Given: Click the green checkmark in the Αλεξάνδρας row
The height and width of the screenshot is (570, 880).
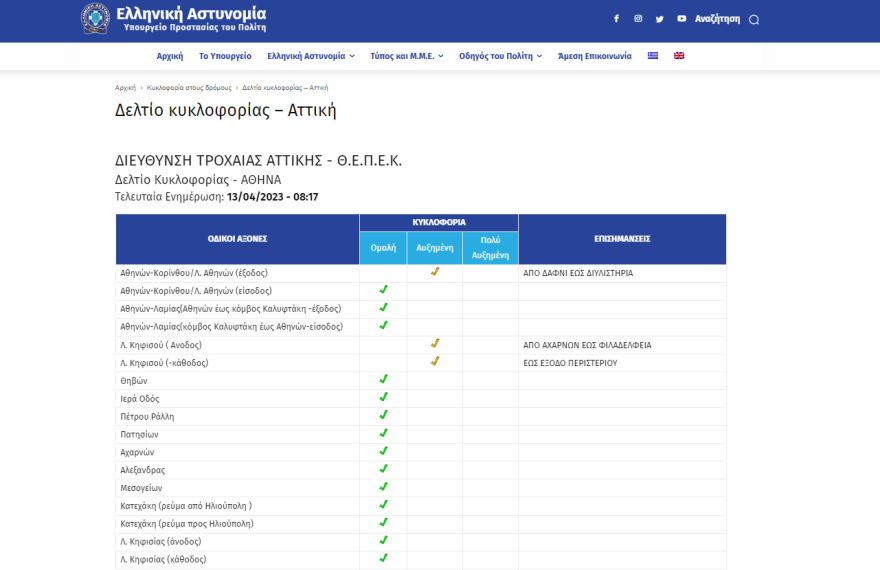Looking at the screenshot, I should [x=383, y=469].
